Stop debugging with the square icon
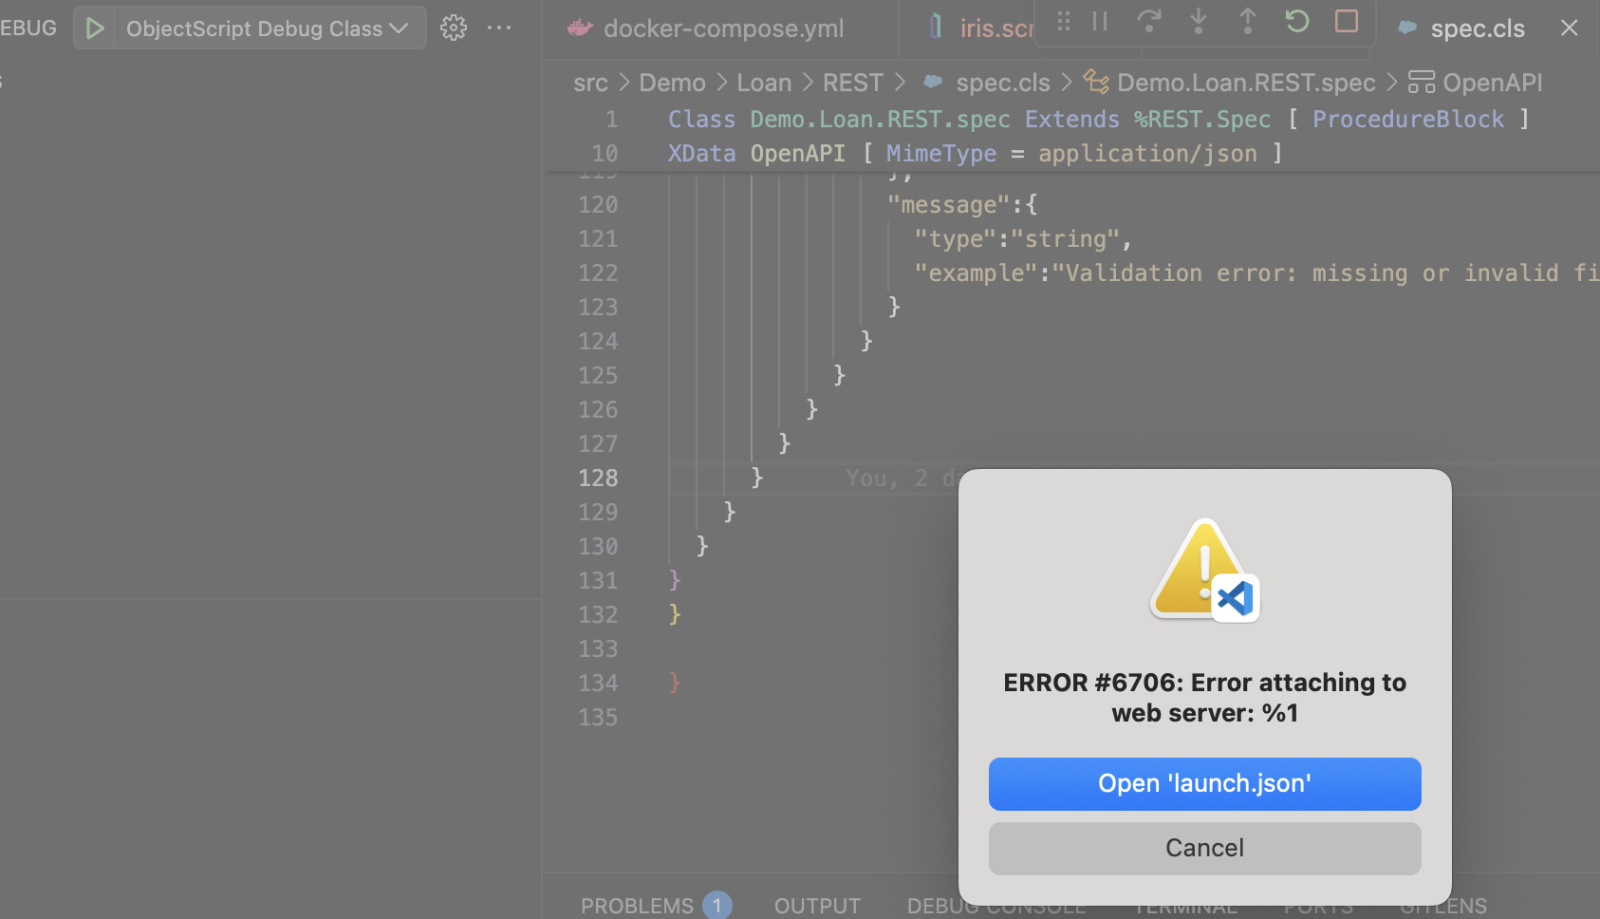 pyautogui.click(x=1346, y=21)
